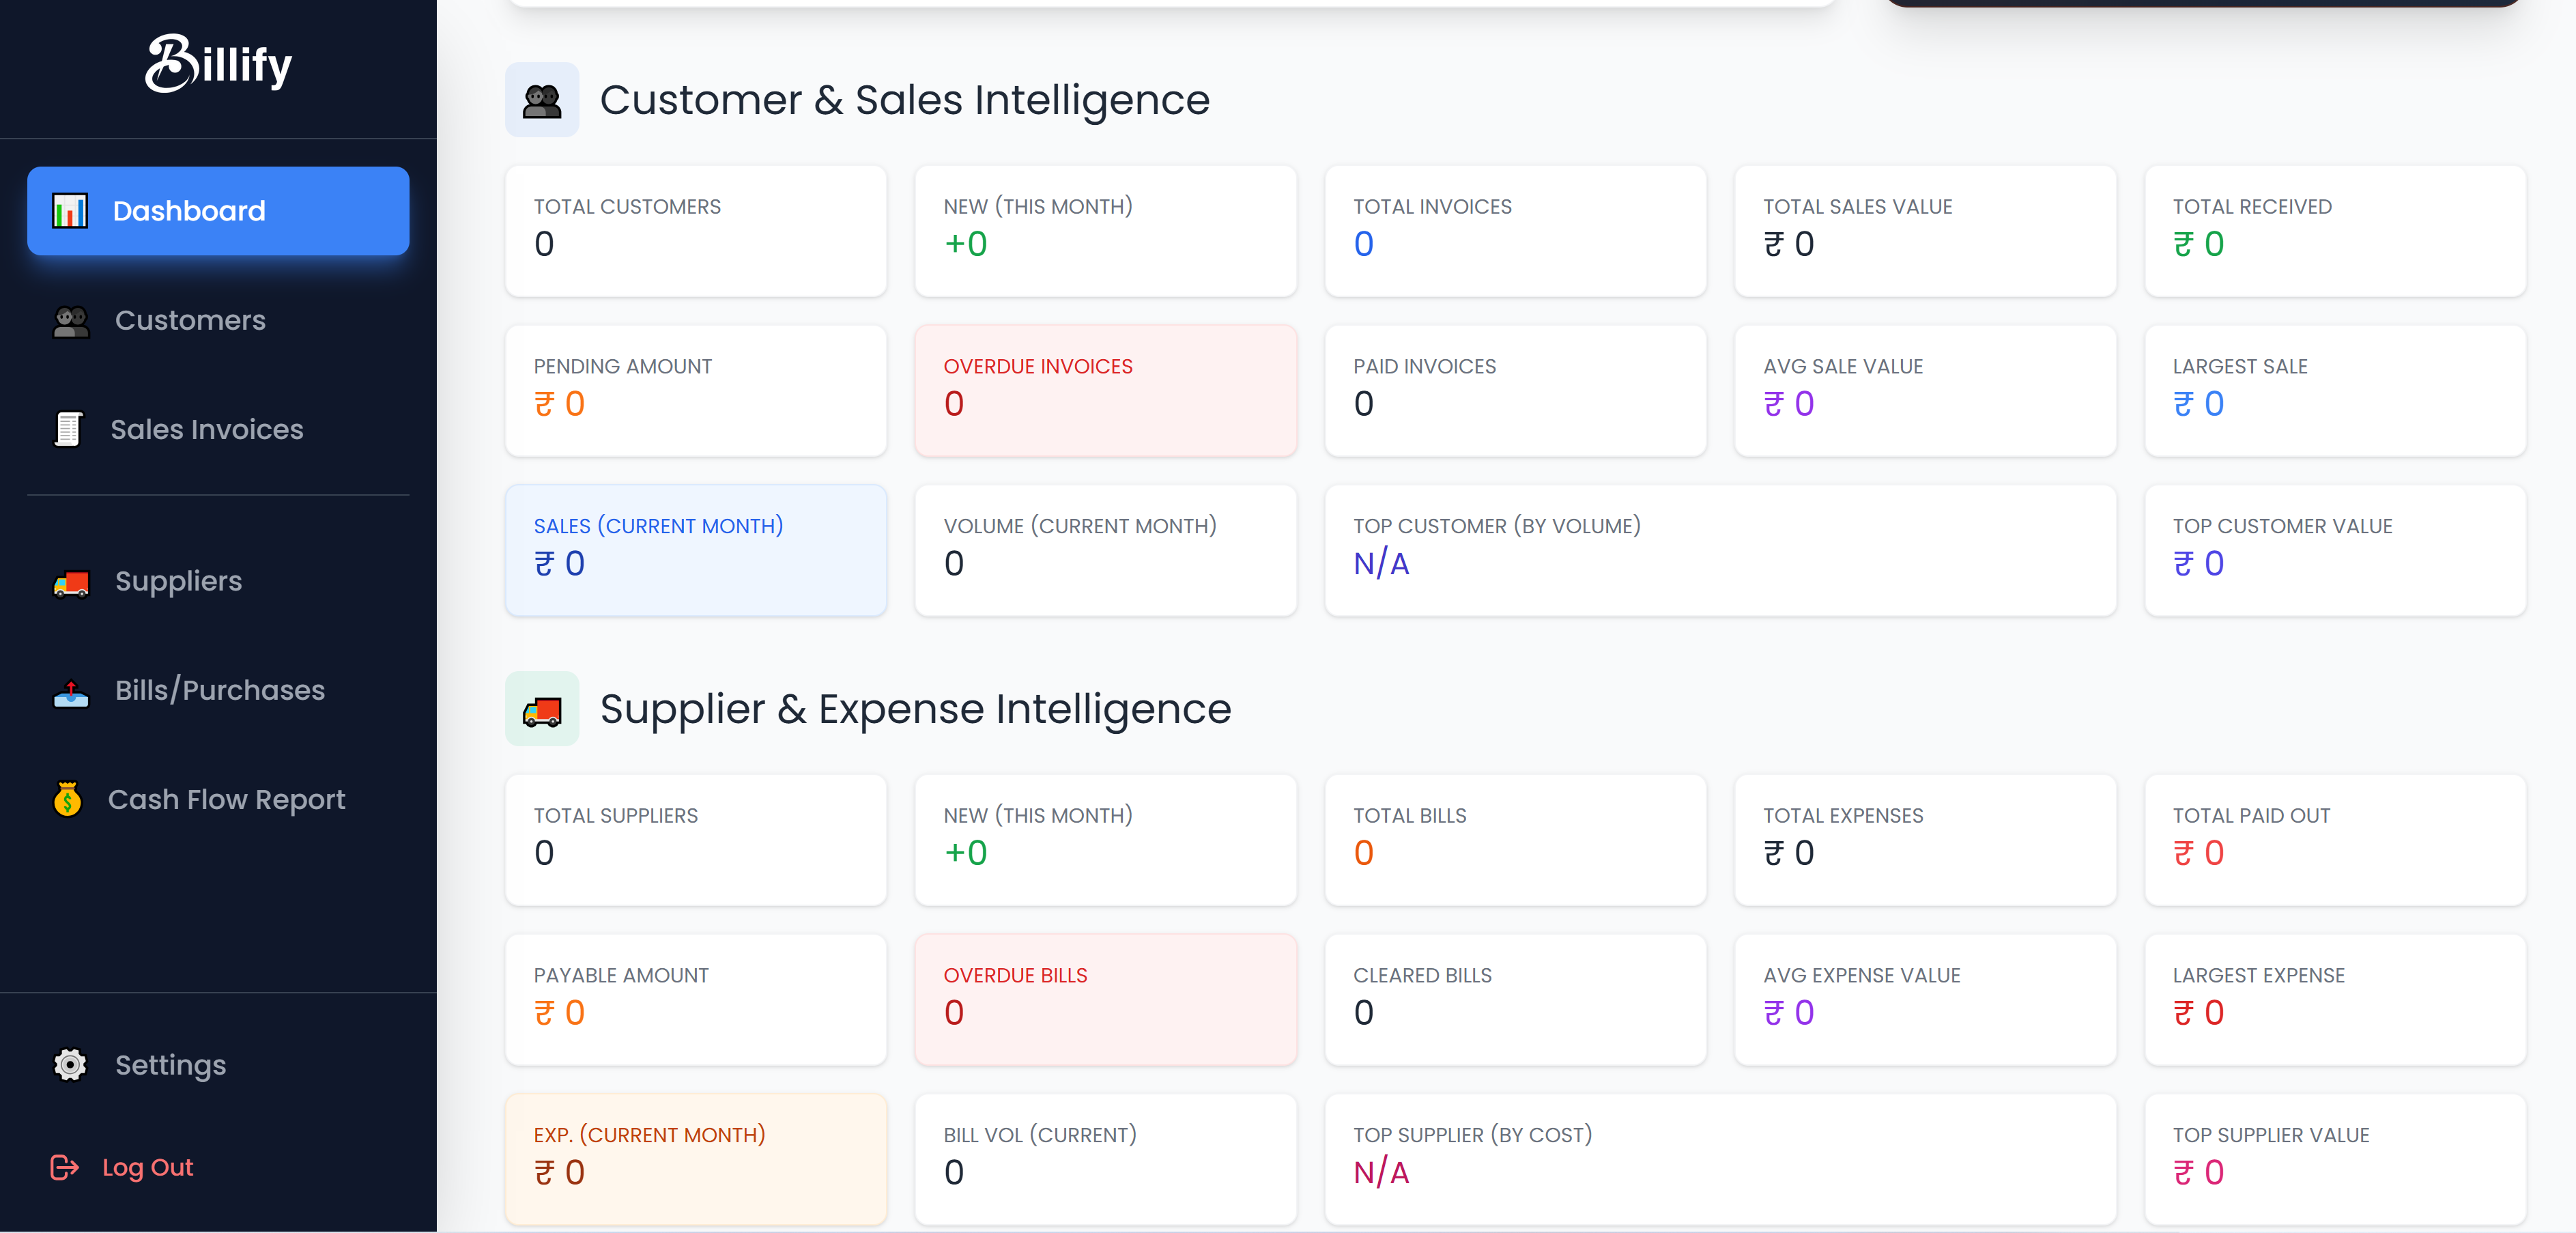Go to Sales Invoices page

click(206, 430)
